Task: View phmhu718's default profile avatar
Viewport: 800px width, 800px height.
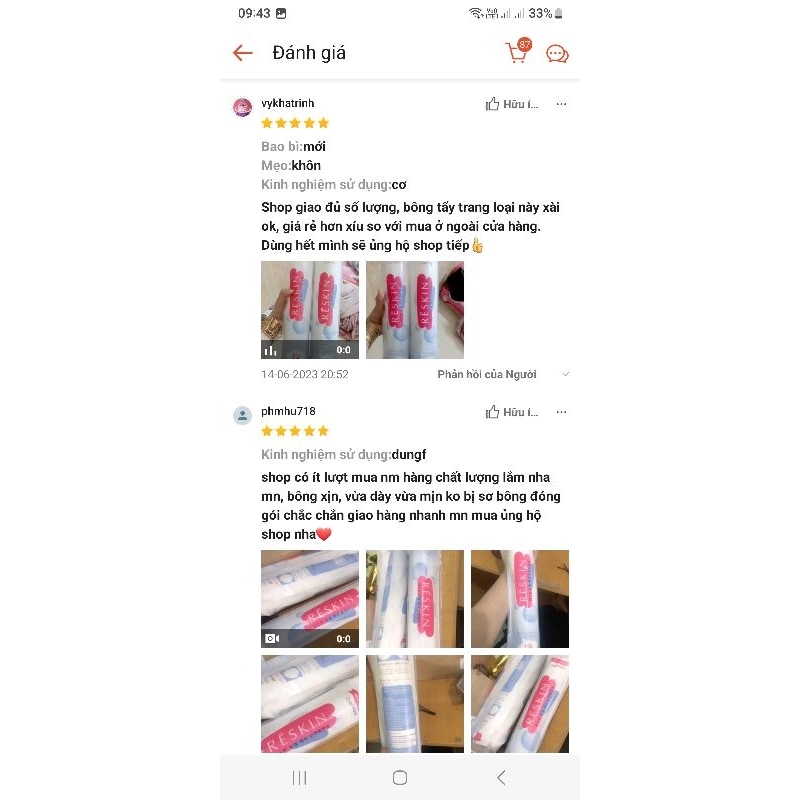Action: pos(243,415)
